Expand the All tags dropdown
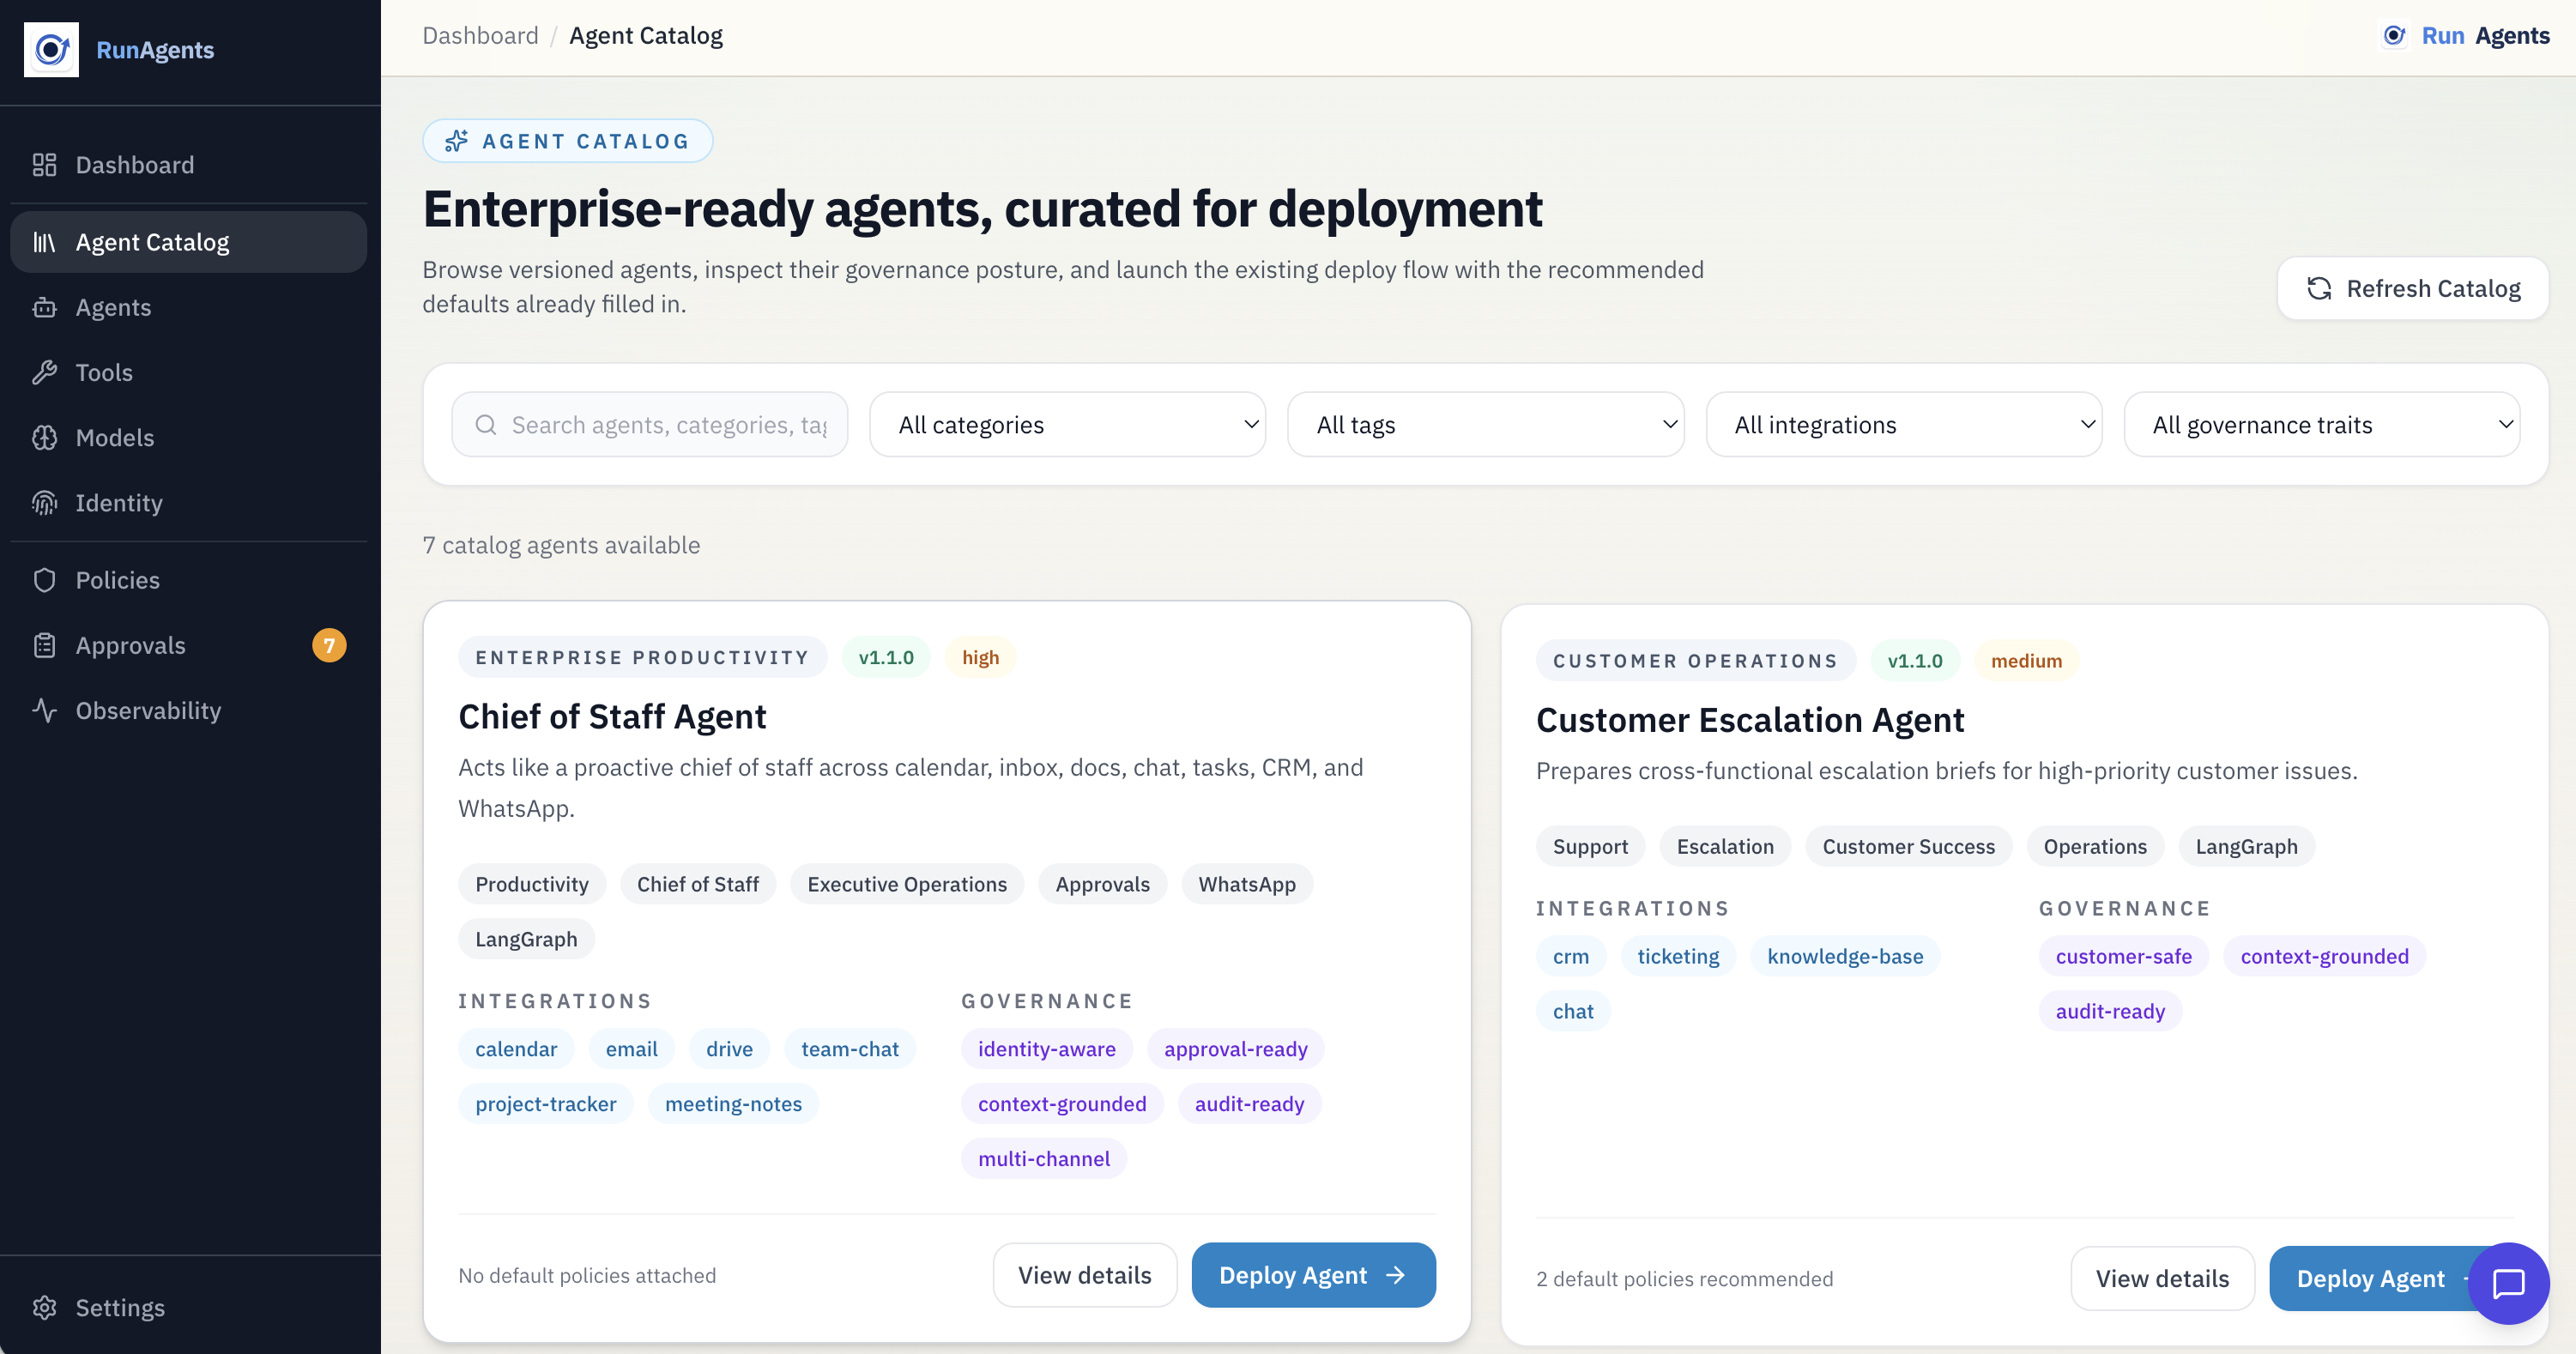Screen dimensions: 2576x1354 [1485, 424]
